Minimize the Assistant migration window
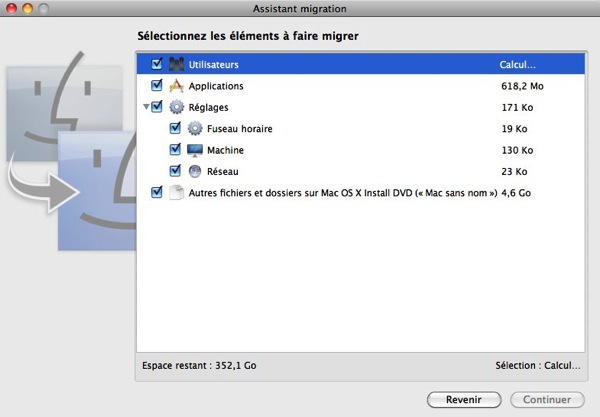Image resolution: width=600 pixels, height=417 pixels. click(29, 8)
